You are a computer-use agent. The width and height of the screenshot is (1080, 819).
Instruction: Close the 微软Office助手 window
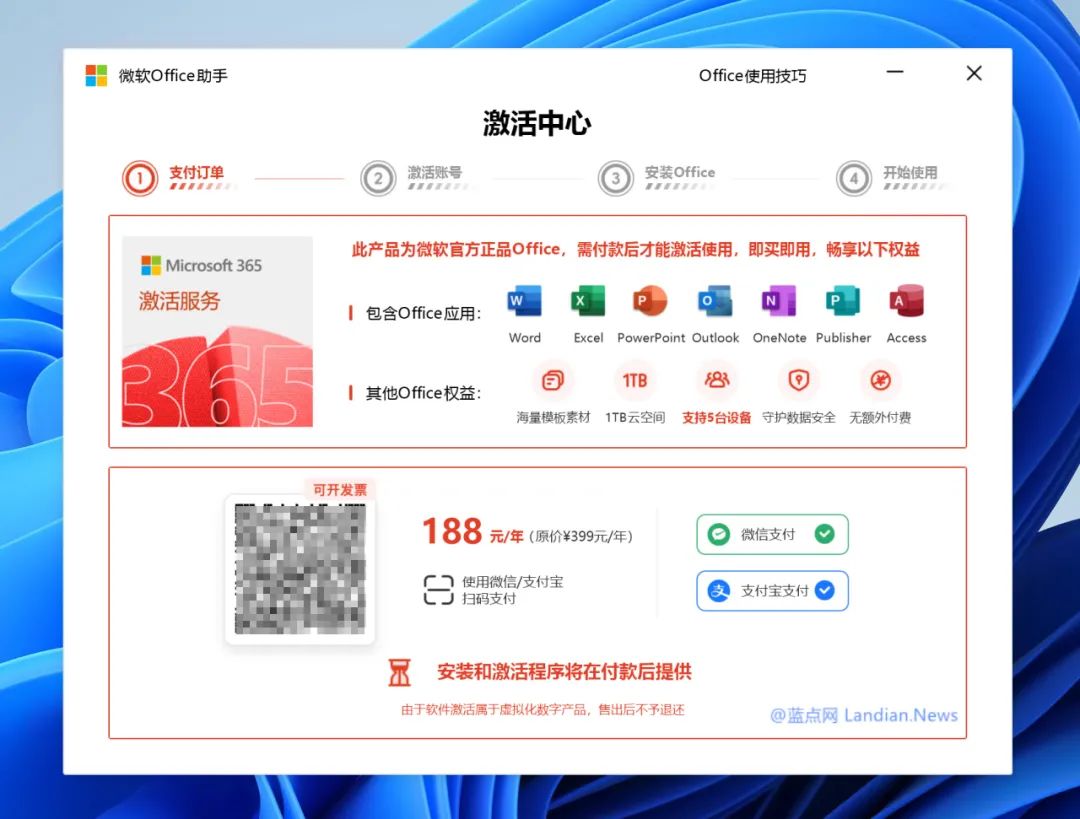point(974,73)
